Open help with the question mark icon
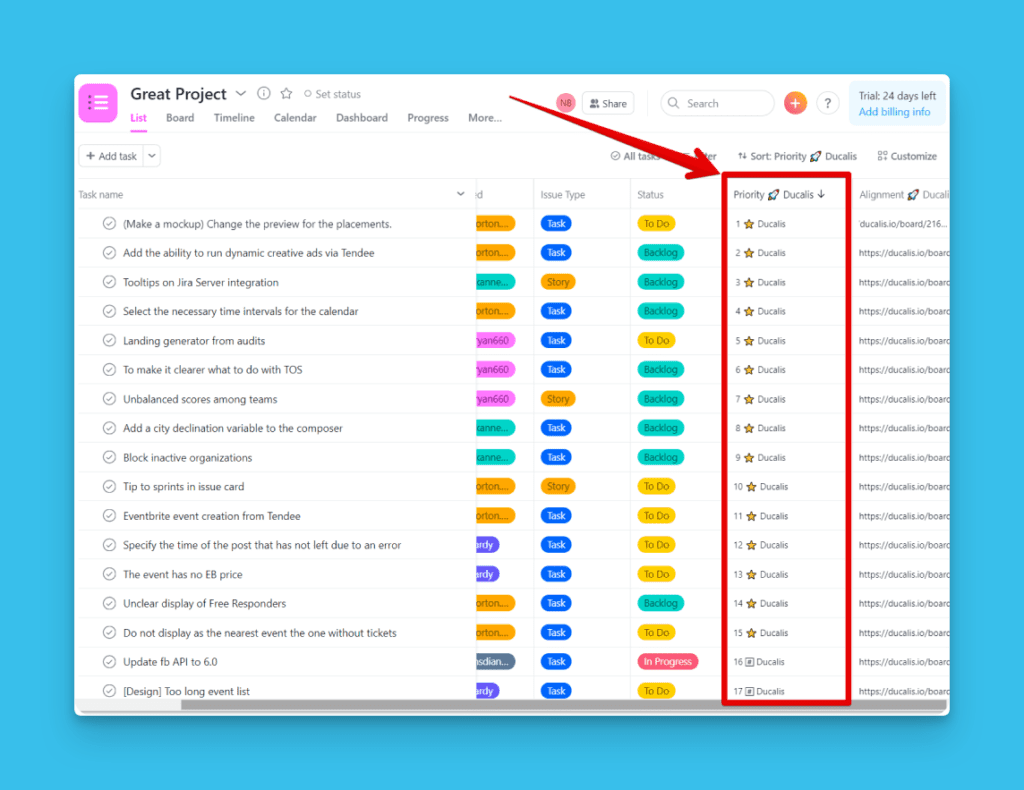 827,103
